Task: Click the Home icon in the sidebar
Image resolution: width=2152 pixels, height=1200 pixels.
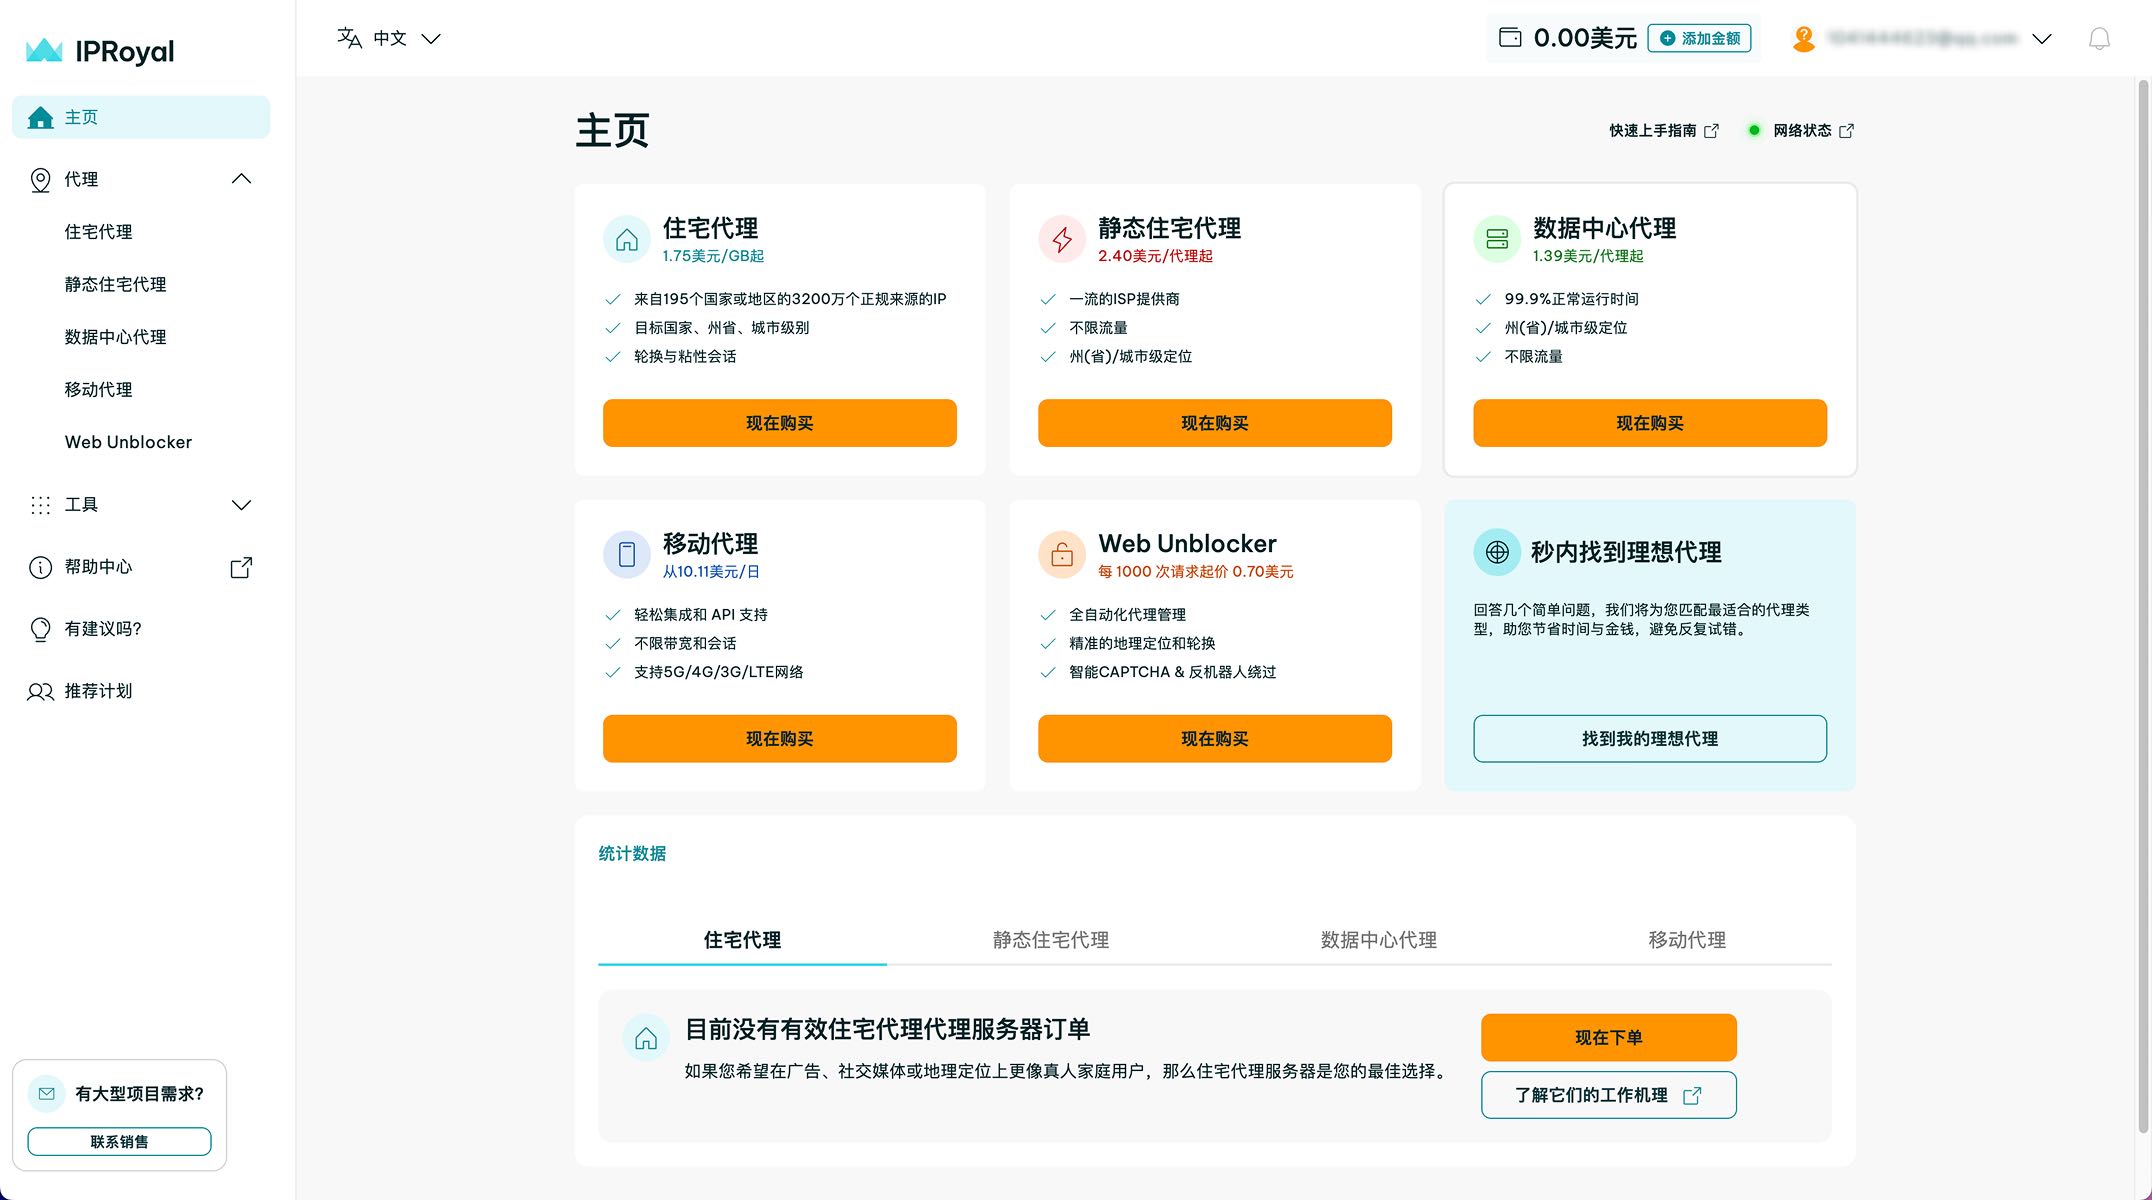Action: (x=41, y=118)
